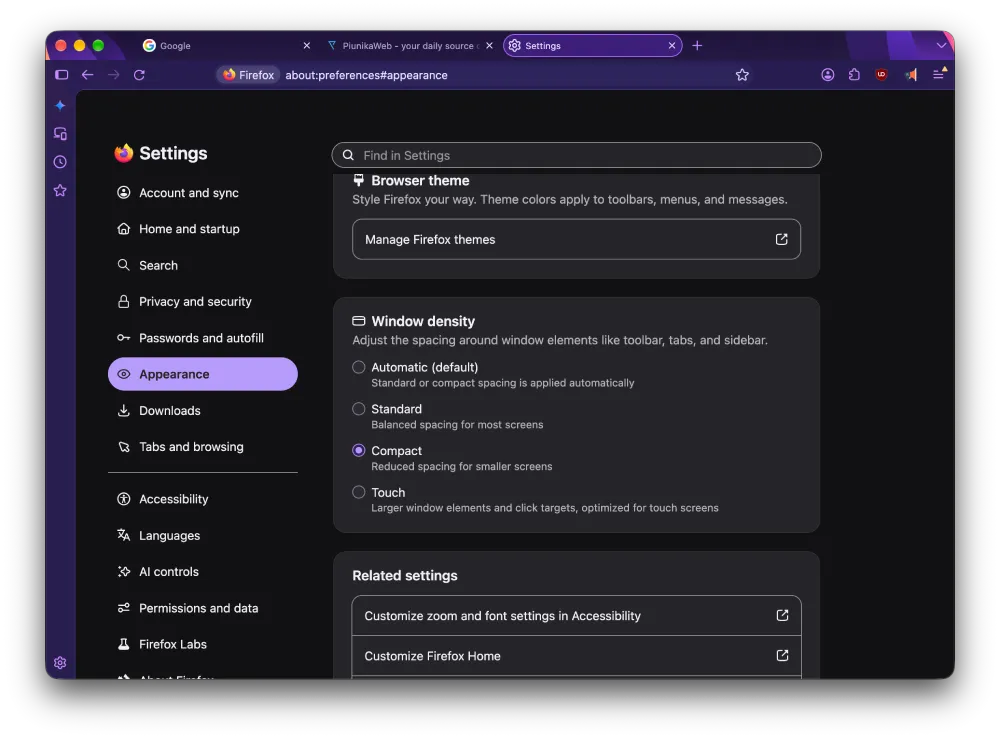Select Automatic (default) window density

coord(358,367)
